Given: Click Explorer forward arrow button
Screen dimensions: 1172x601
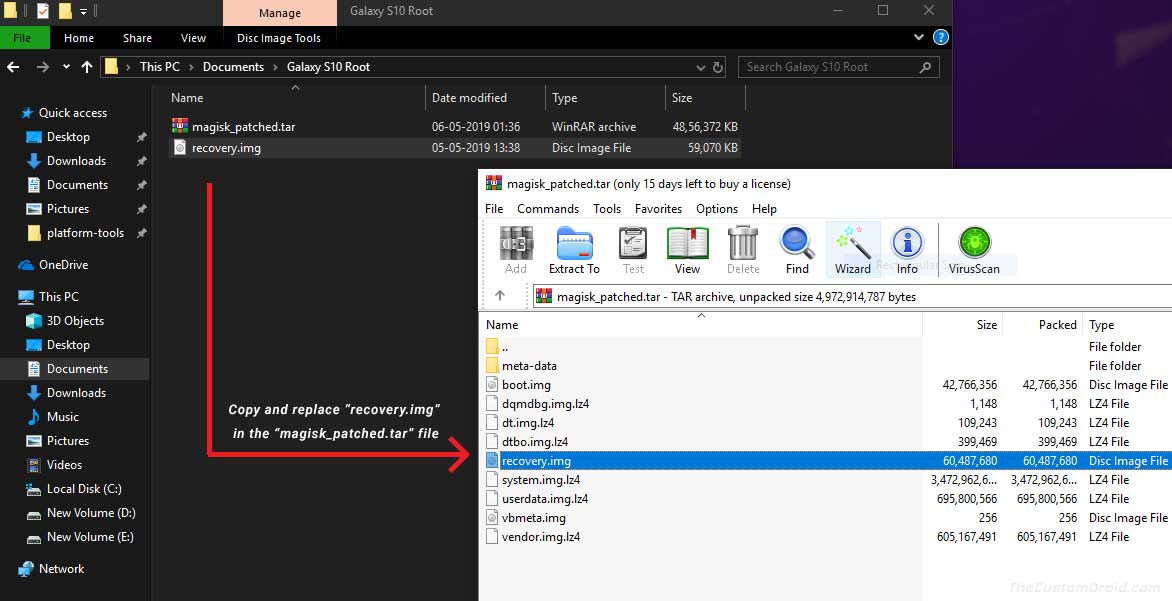Looking at the screenshot, I should pyautogui.click(x=43, y=67).
